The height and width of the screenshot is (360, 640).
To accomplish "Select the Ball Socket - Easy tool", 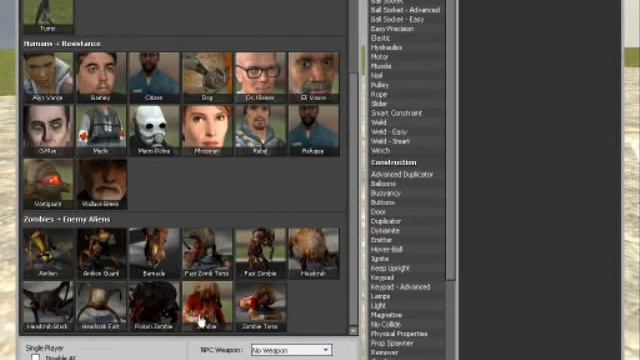I will 397,19.
